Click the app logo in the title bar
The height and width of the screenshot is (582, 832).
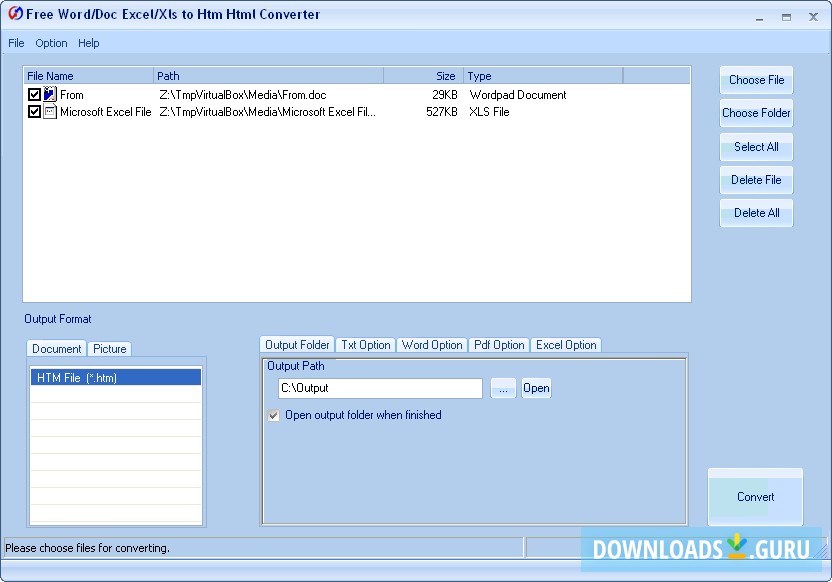(14, 14)
